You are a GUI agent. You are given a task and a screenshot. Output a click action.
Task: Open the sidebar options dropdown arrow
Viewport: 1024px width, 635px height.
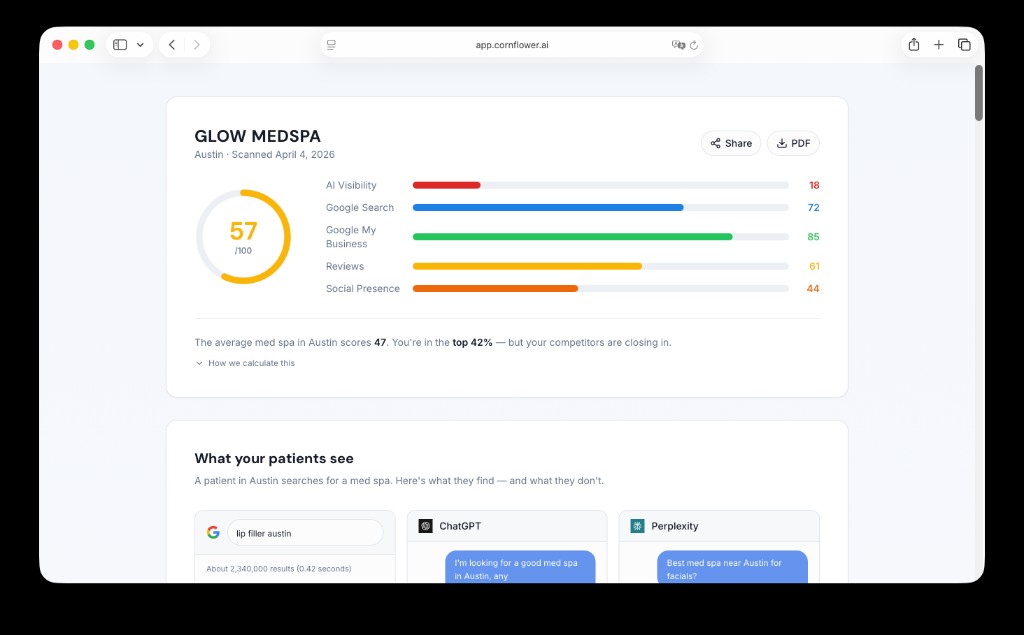(x=140, y=45)
